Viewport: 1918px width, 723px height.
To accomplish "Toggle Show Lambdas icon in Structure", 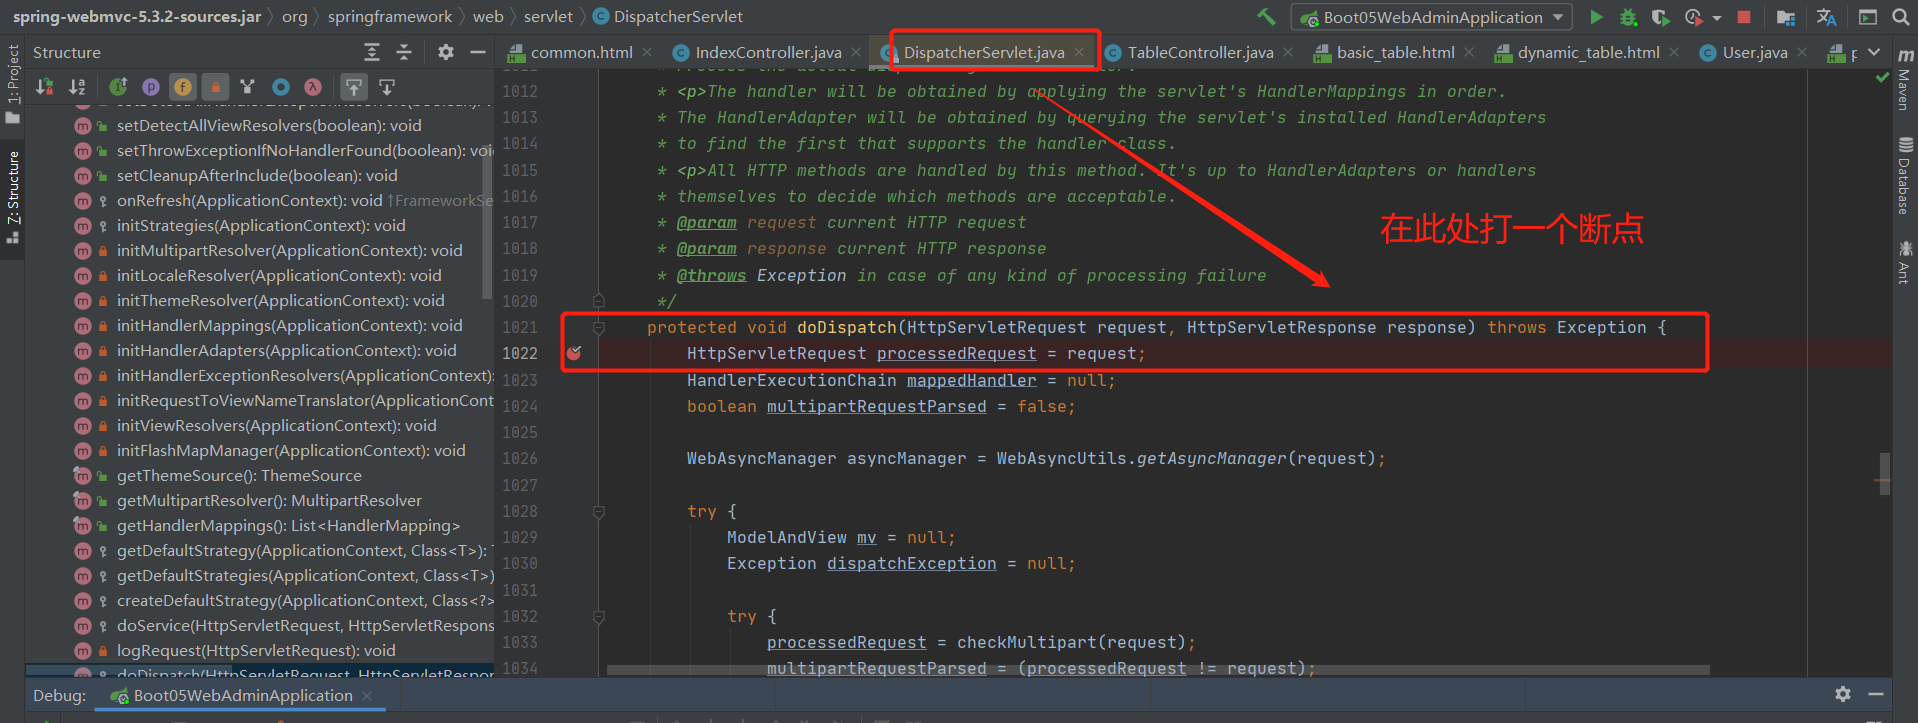I will pos(313,87).
